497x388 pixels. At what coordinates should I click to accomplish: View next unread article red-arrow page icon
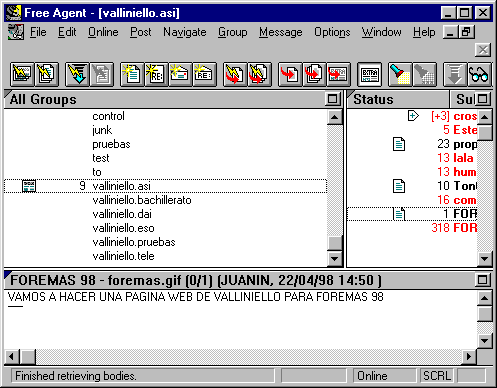pos(290,74)
